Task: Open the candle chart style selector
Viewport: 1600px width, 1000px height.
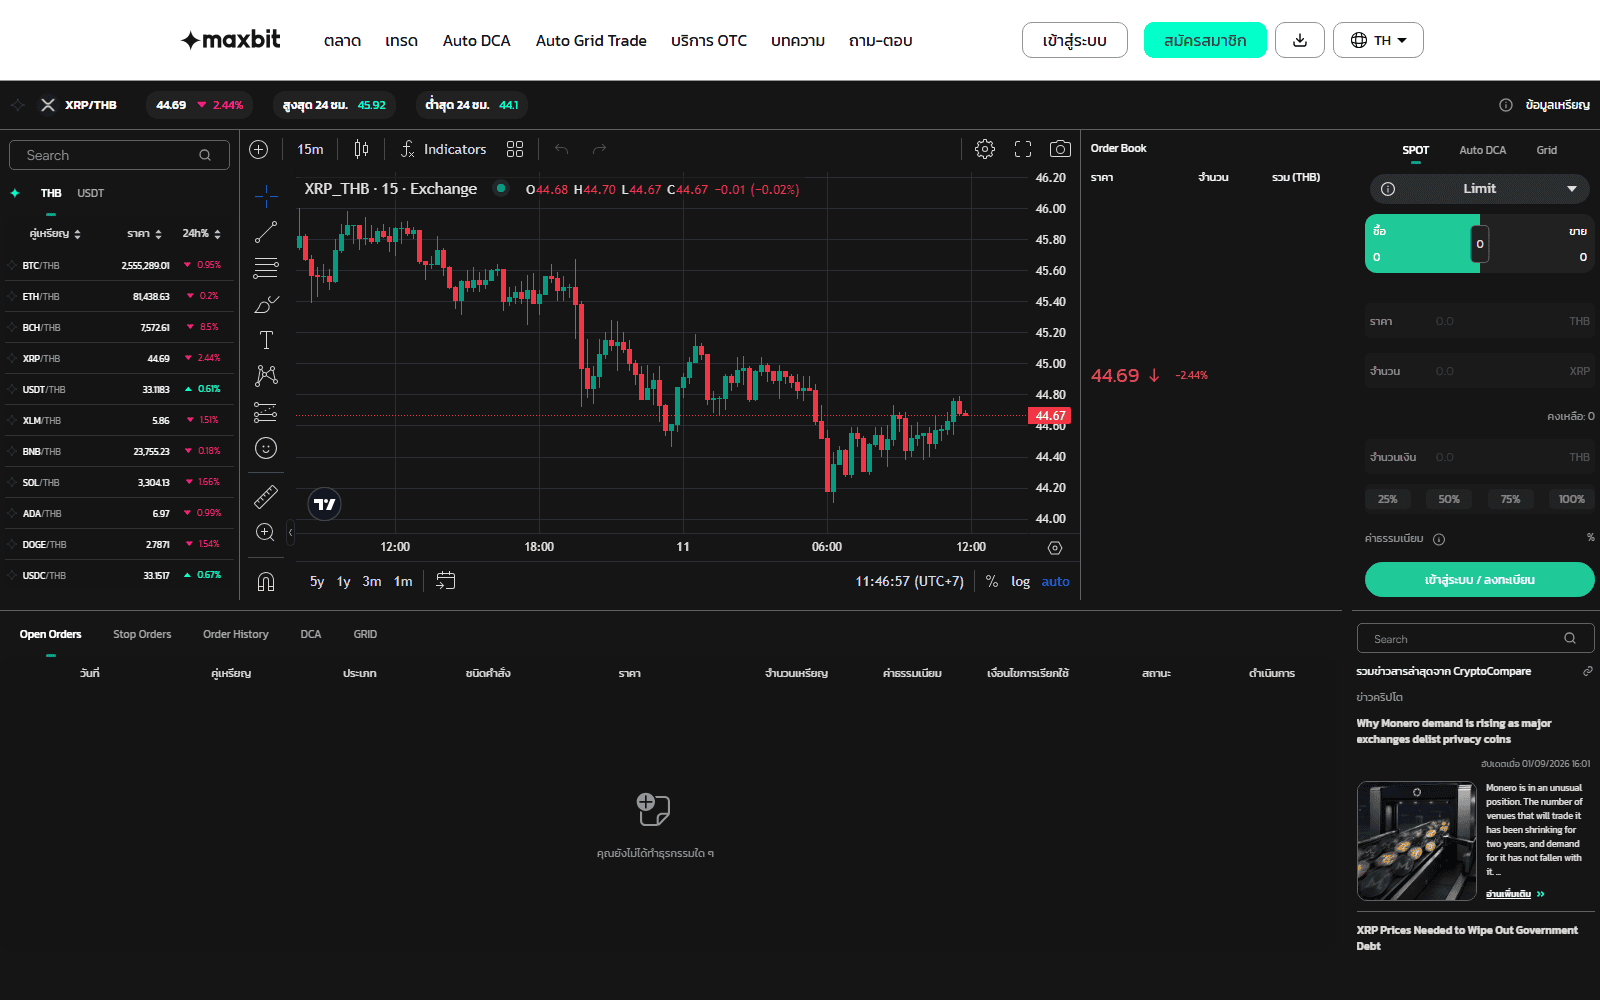Action: click(x=361, y=149)
